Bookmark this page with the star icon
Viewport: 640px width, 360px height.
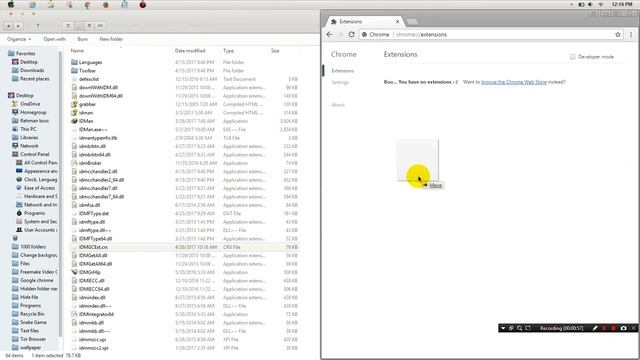point(618,35)
